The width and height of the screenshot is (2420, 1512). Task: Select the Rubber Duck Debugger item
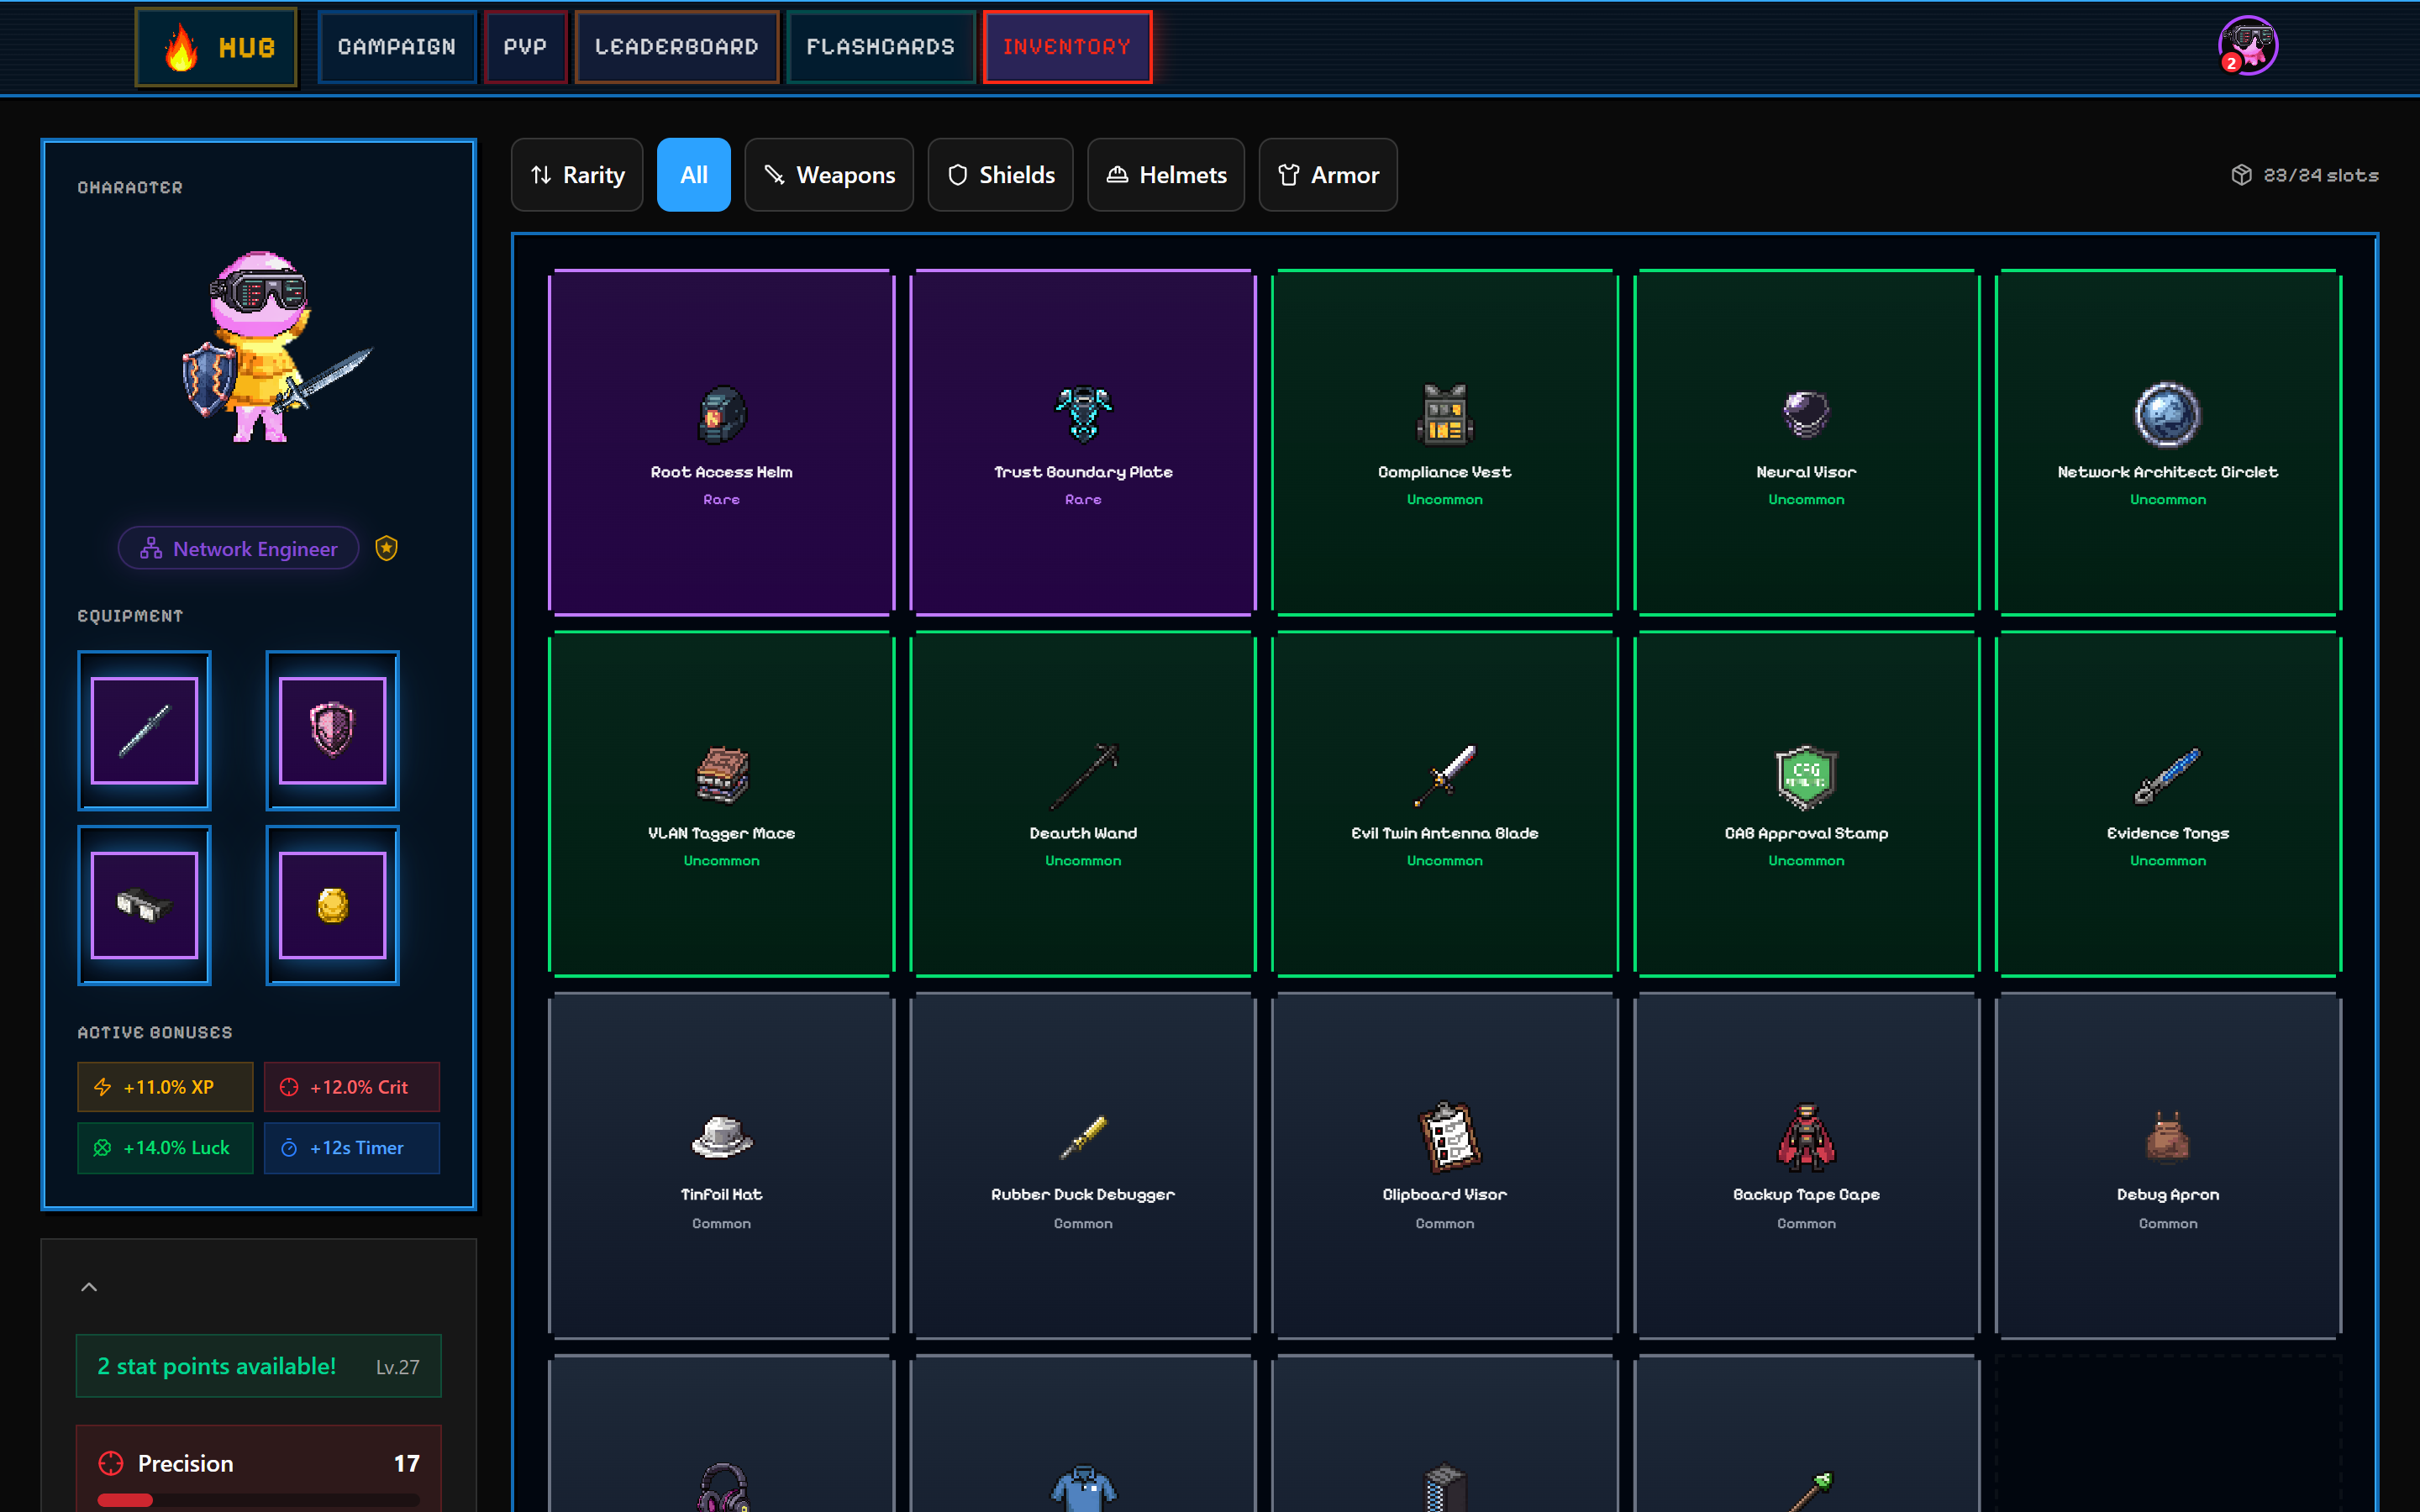click(1082, 1140)
